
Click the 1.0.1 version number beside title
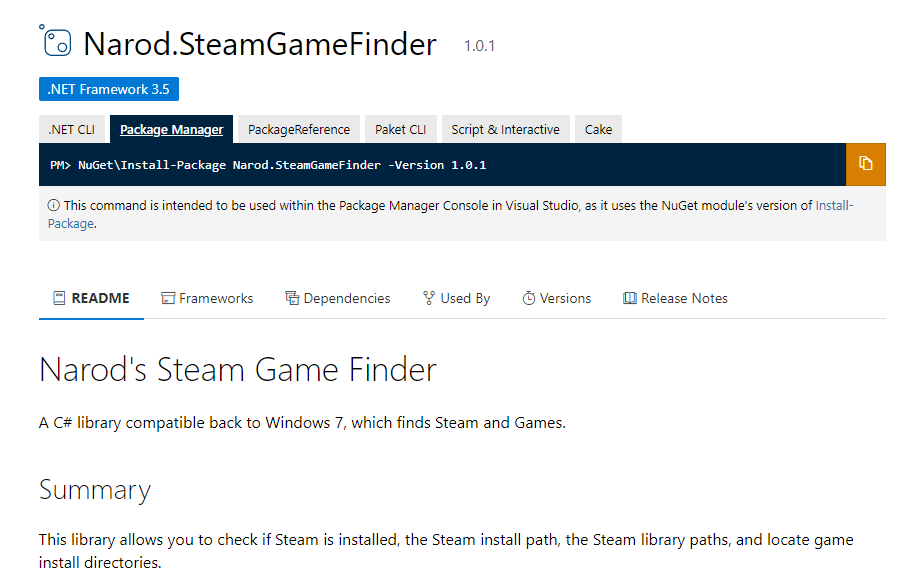(479, 46)
